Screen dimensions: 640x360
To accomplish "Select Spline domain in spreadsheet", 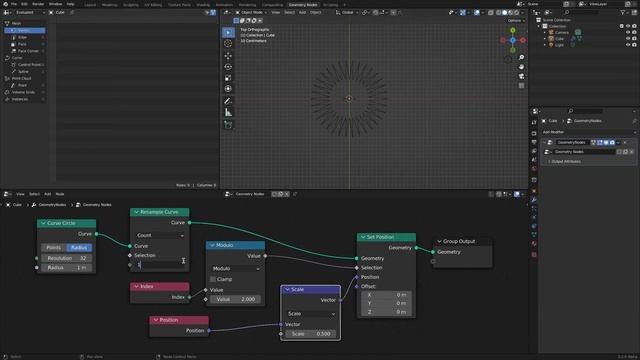I will pos(24,72).
